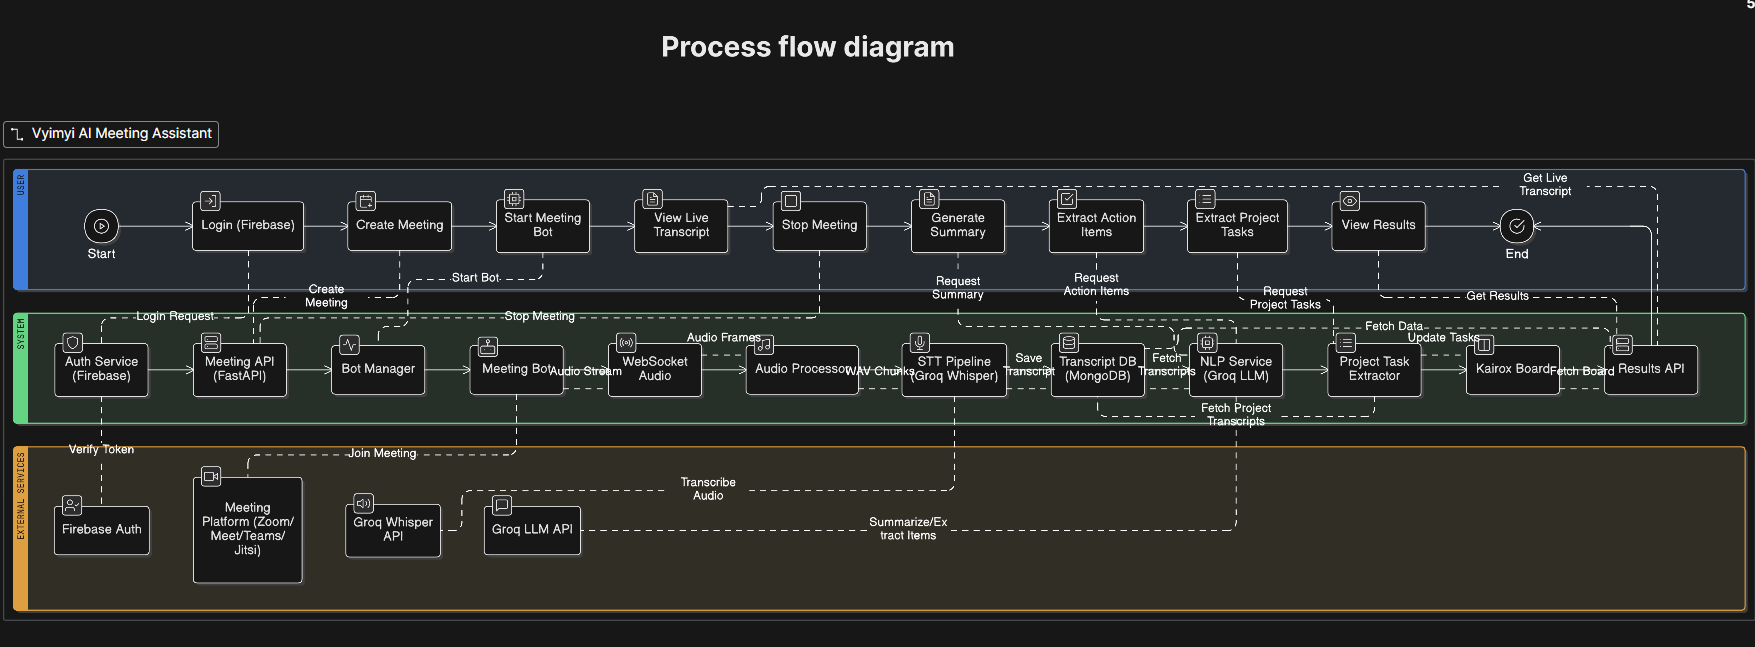1755x647 pixels.
Task: Click the list icon above Extract Project Tasks
Action: click(x=1205, y=199)
